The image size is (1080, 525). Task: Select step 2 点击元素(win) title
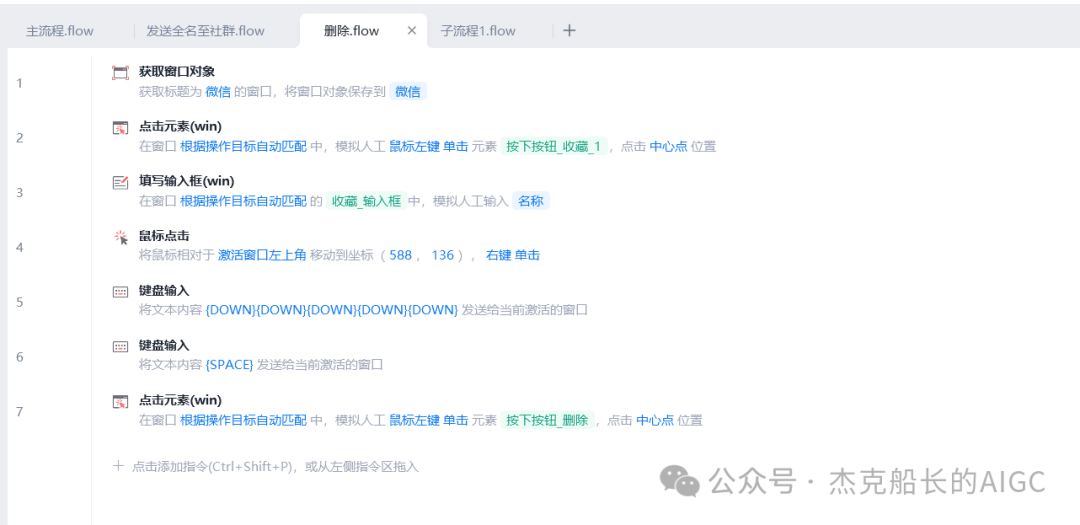tap(180, 126)
